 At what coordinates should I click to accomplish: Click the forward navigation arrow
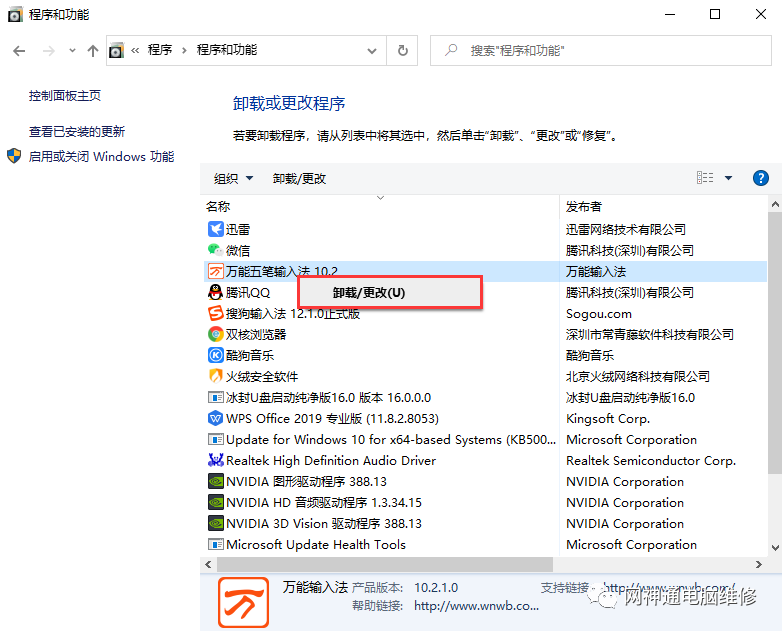click(48, 50)
